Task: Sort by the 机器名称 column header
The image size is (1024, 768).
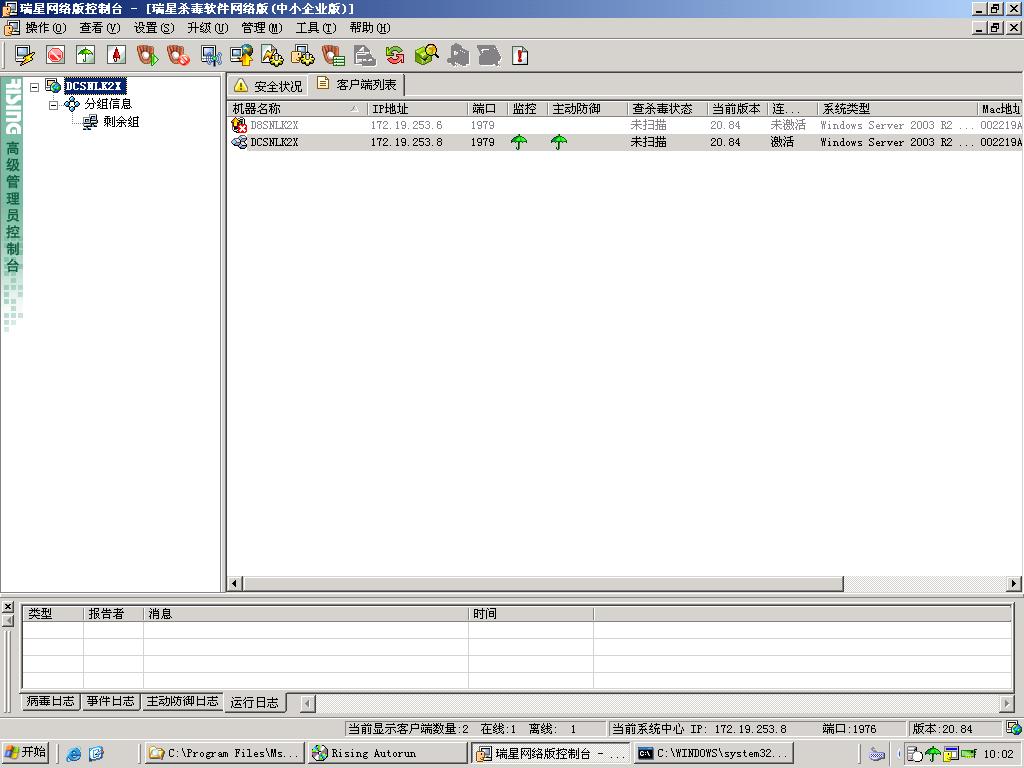Action: (x=297, y=108)
